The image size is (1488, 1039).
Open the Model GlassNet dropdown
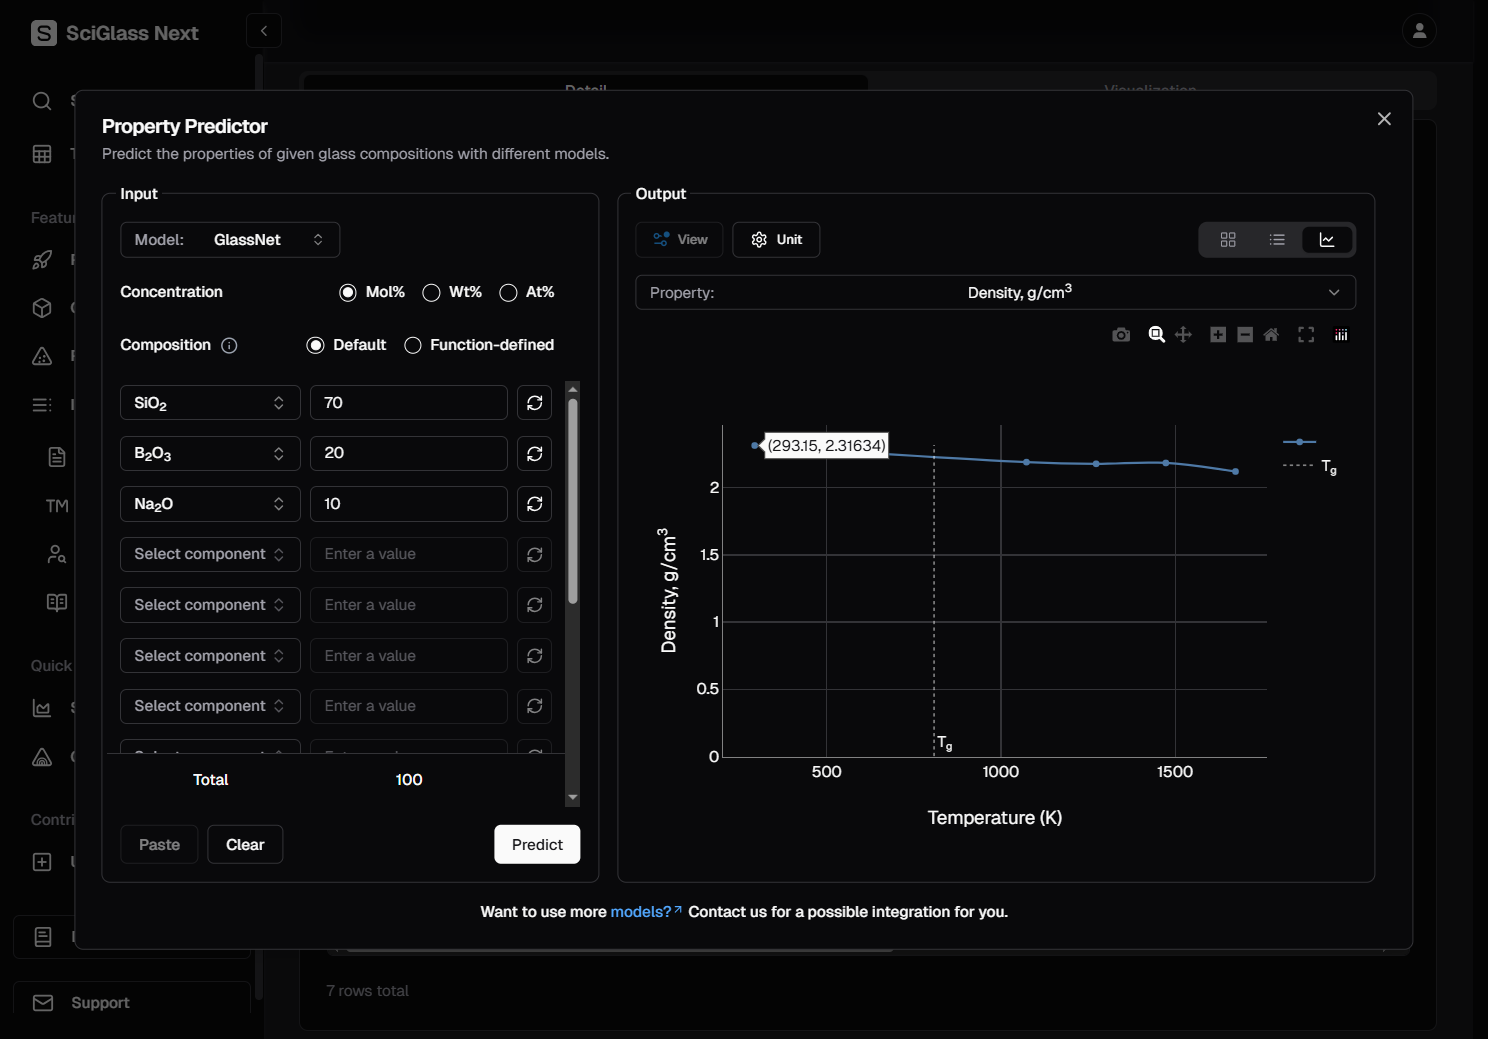tap(230, 240)
